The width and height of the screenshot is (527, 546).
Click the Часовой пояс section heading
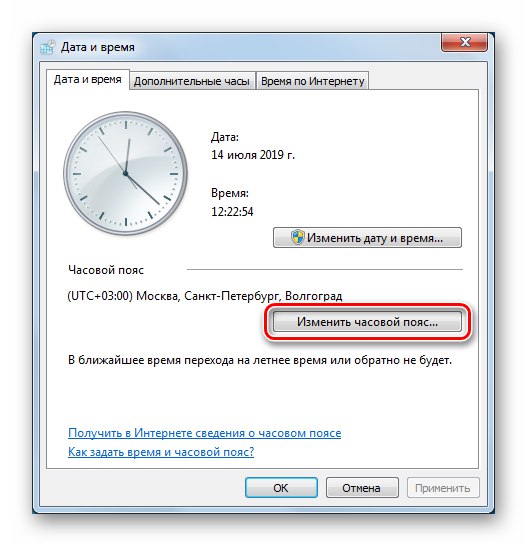[x=106, y=270]
